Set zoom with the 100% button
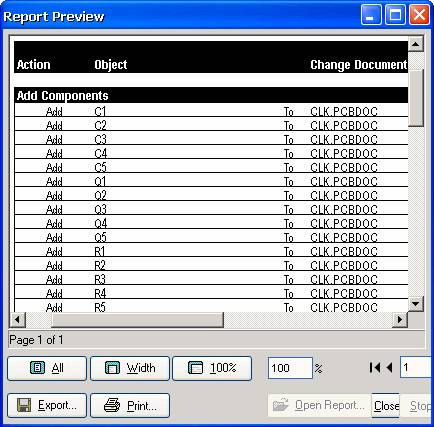 click(212, 368)
